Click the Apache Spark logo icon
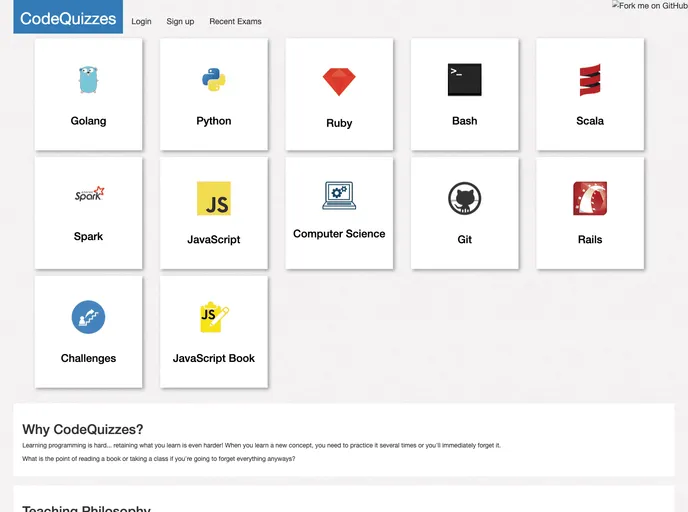 tap(89, 193)
